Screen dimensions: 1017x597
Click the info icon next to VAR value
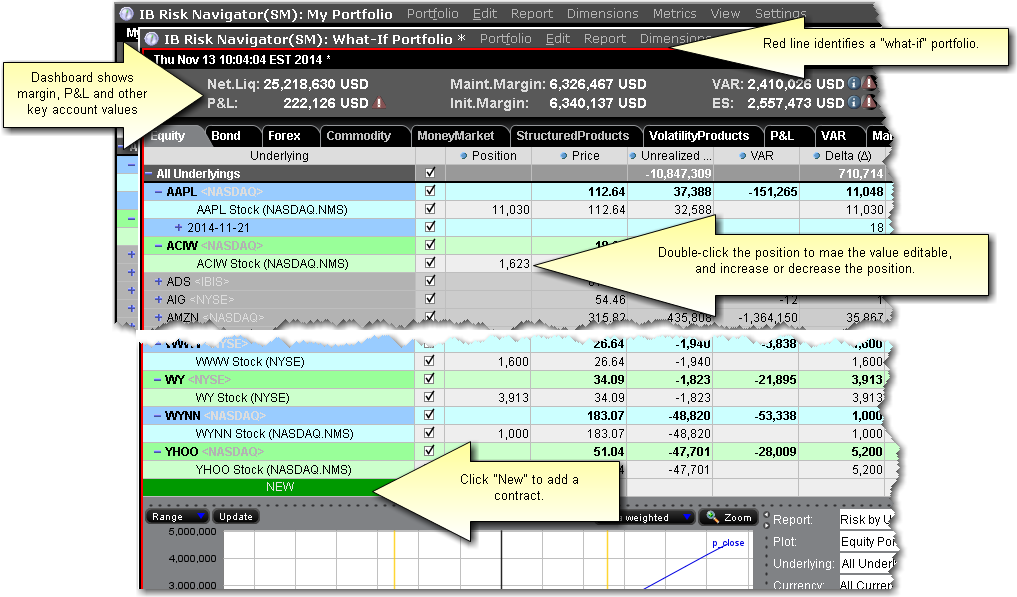click(854, 85)
